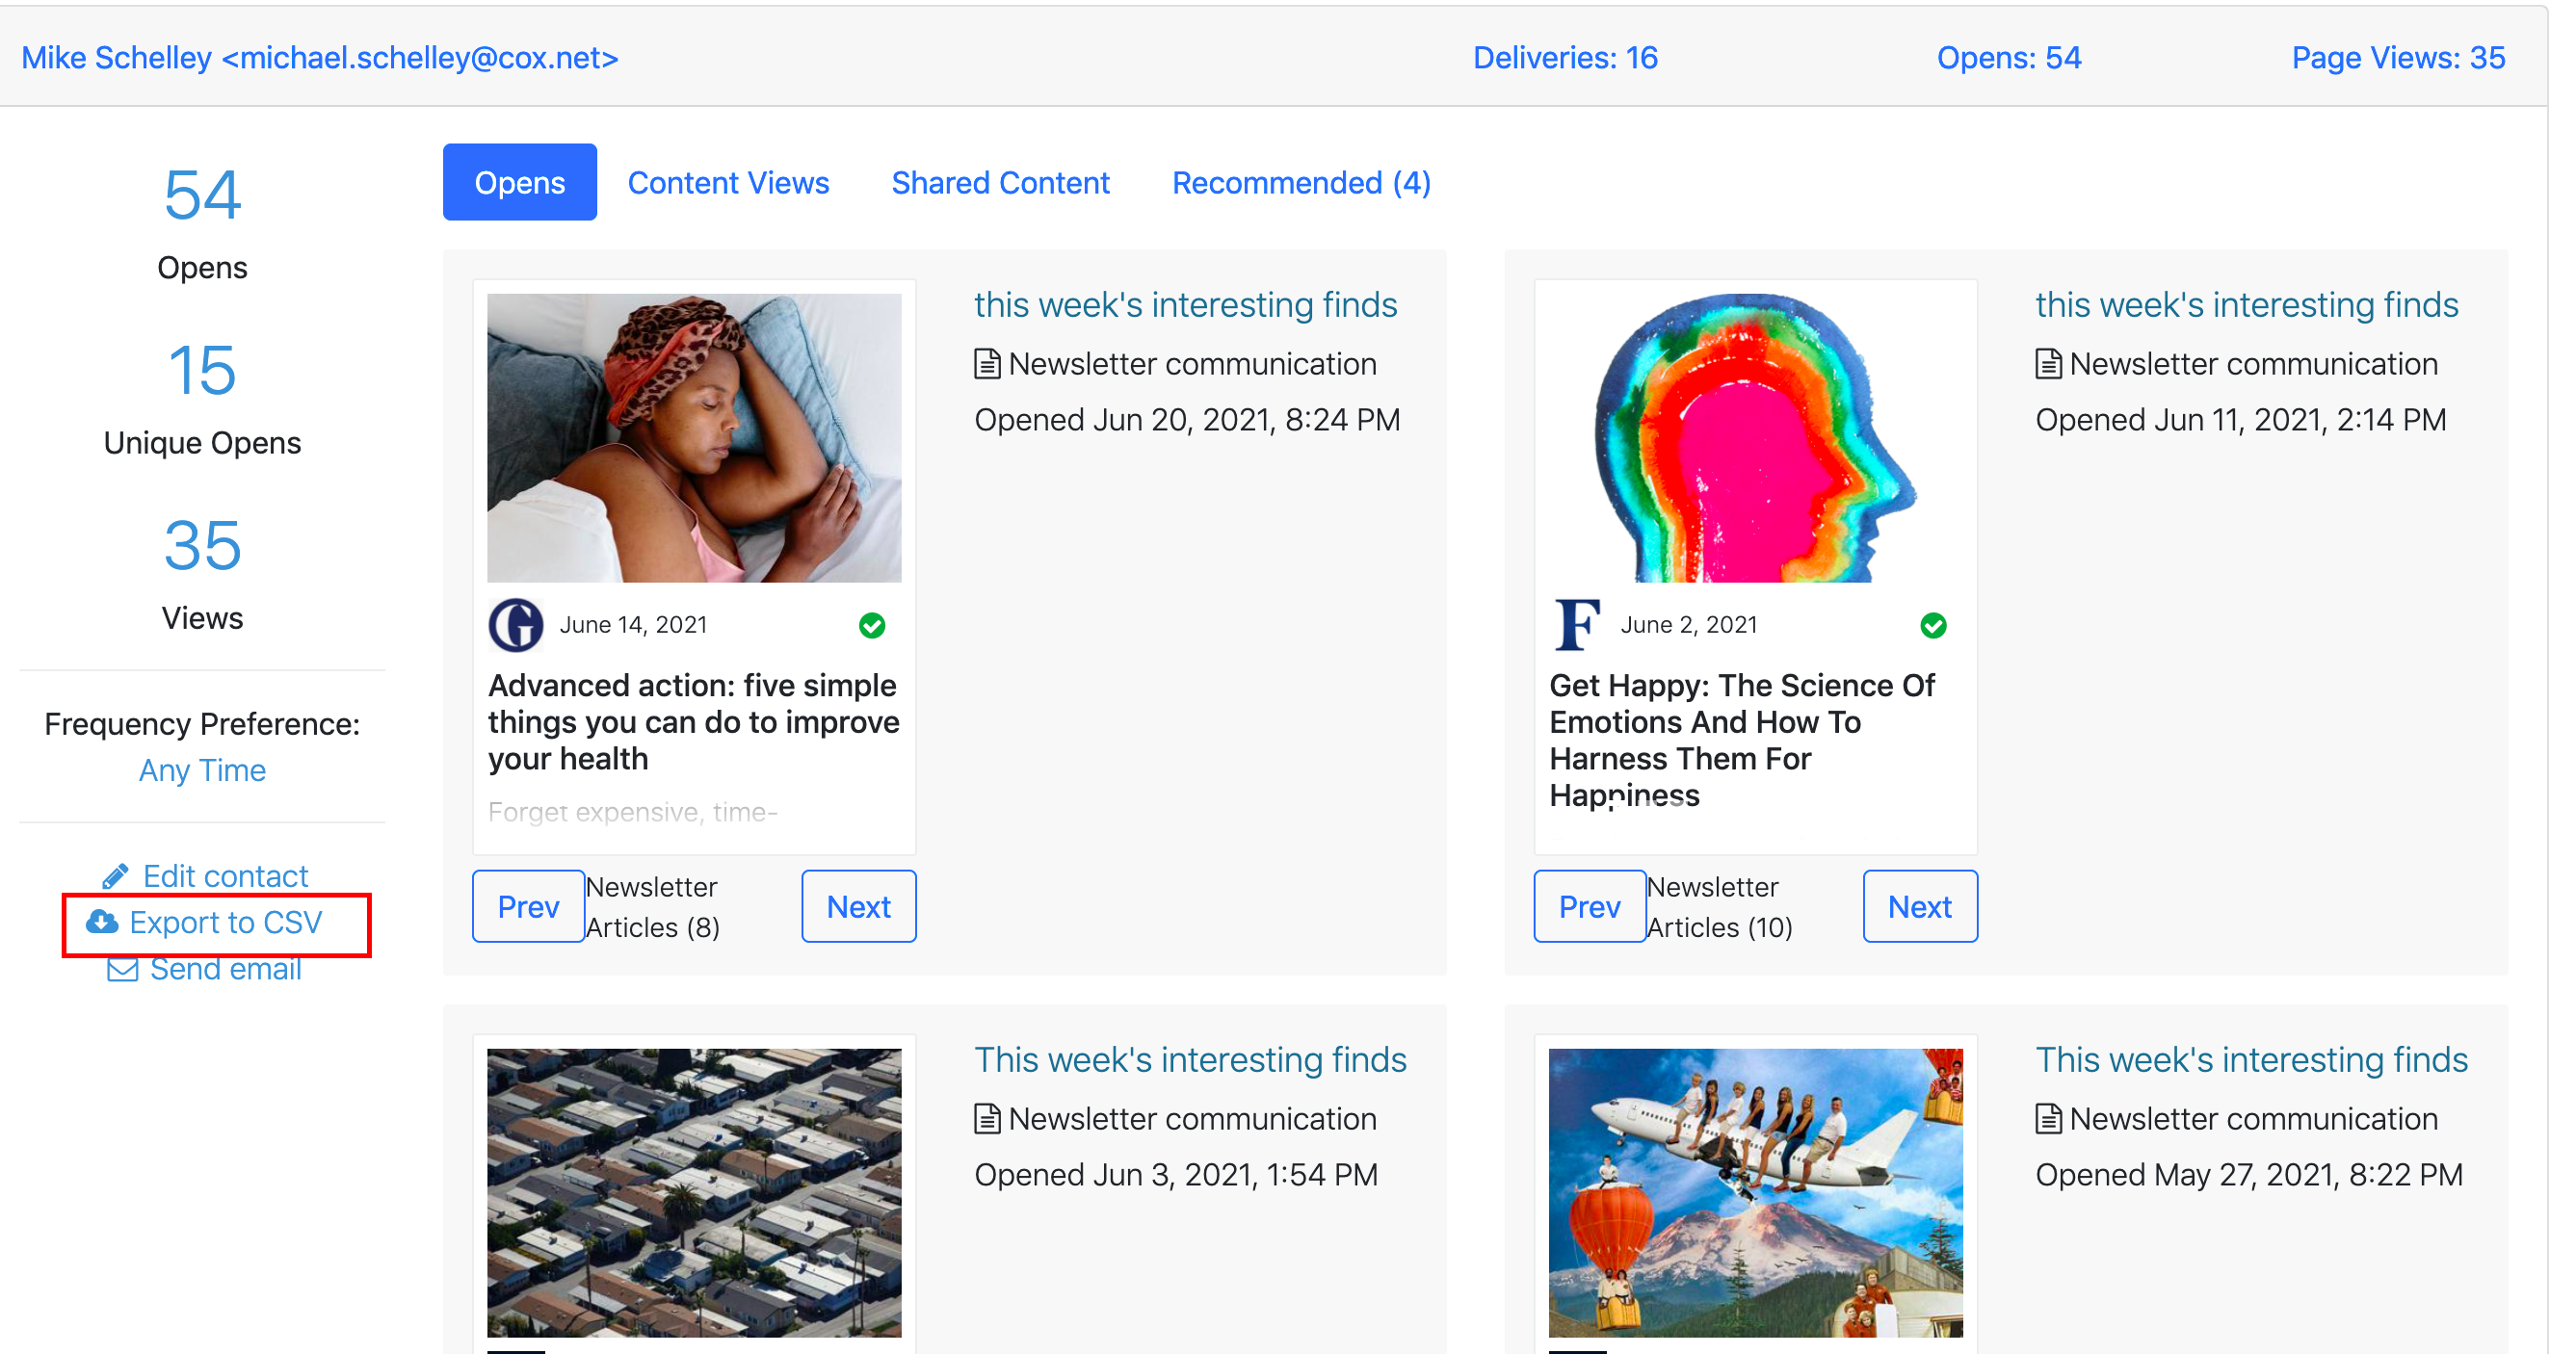The image size is (2576, 1354).
Task: Go to the Next article in Newsletter Articles (8)
Action: pos(858,907)
